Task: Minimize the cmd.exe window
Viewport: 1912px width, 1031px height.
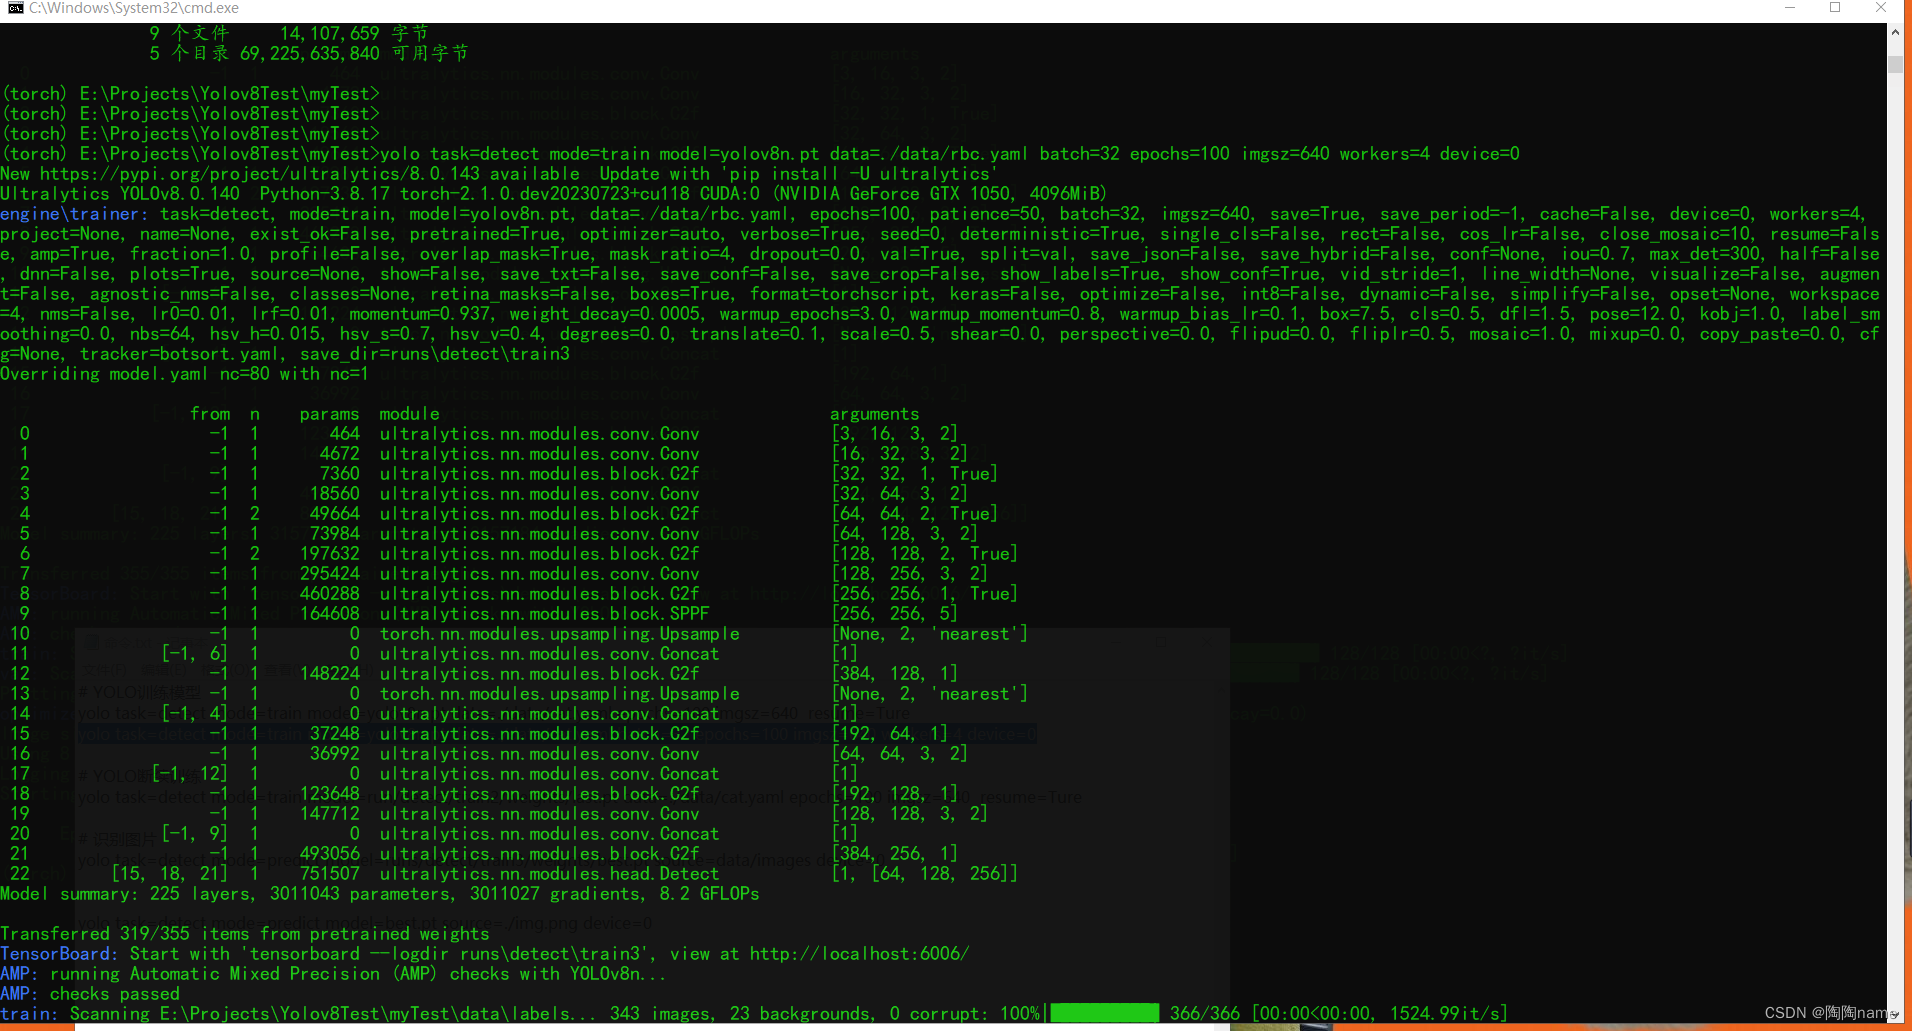Action: [x=1790, y=8]
